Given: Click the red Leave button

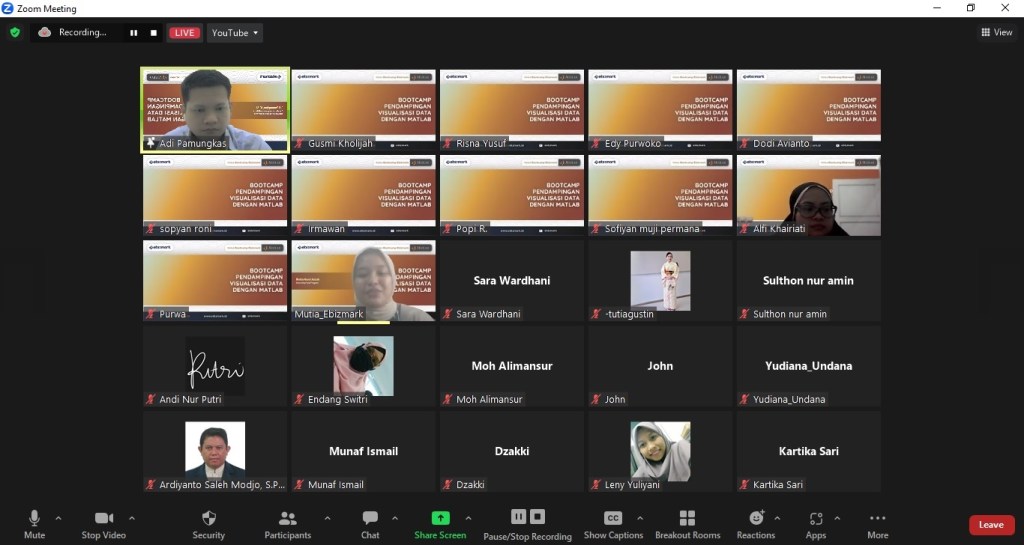Looking at the screenshot, I should coord(990,525).
